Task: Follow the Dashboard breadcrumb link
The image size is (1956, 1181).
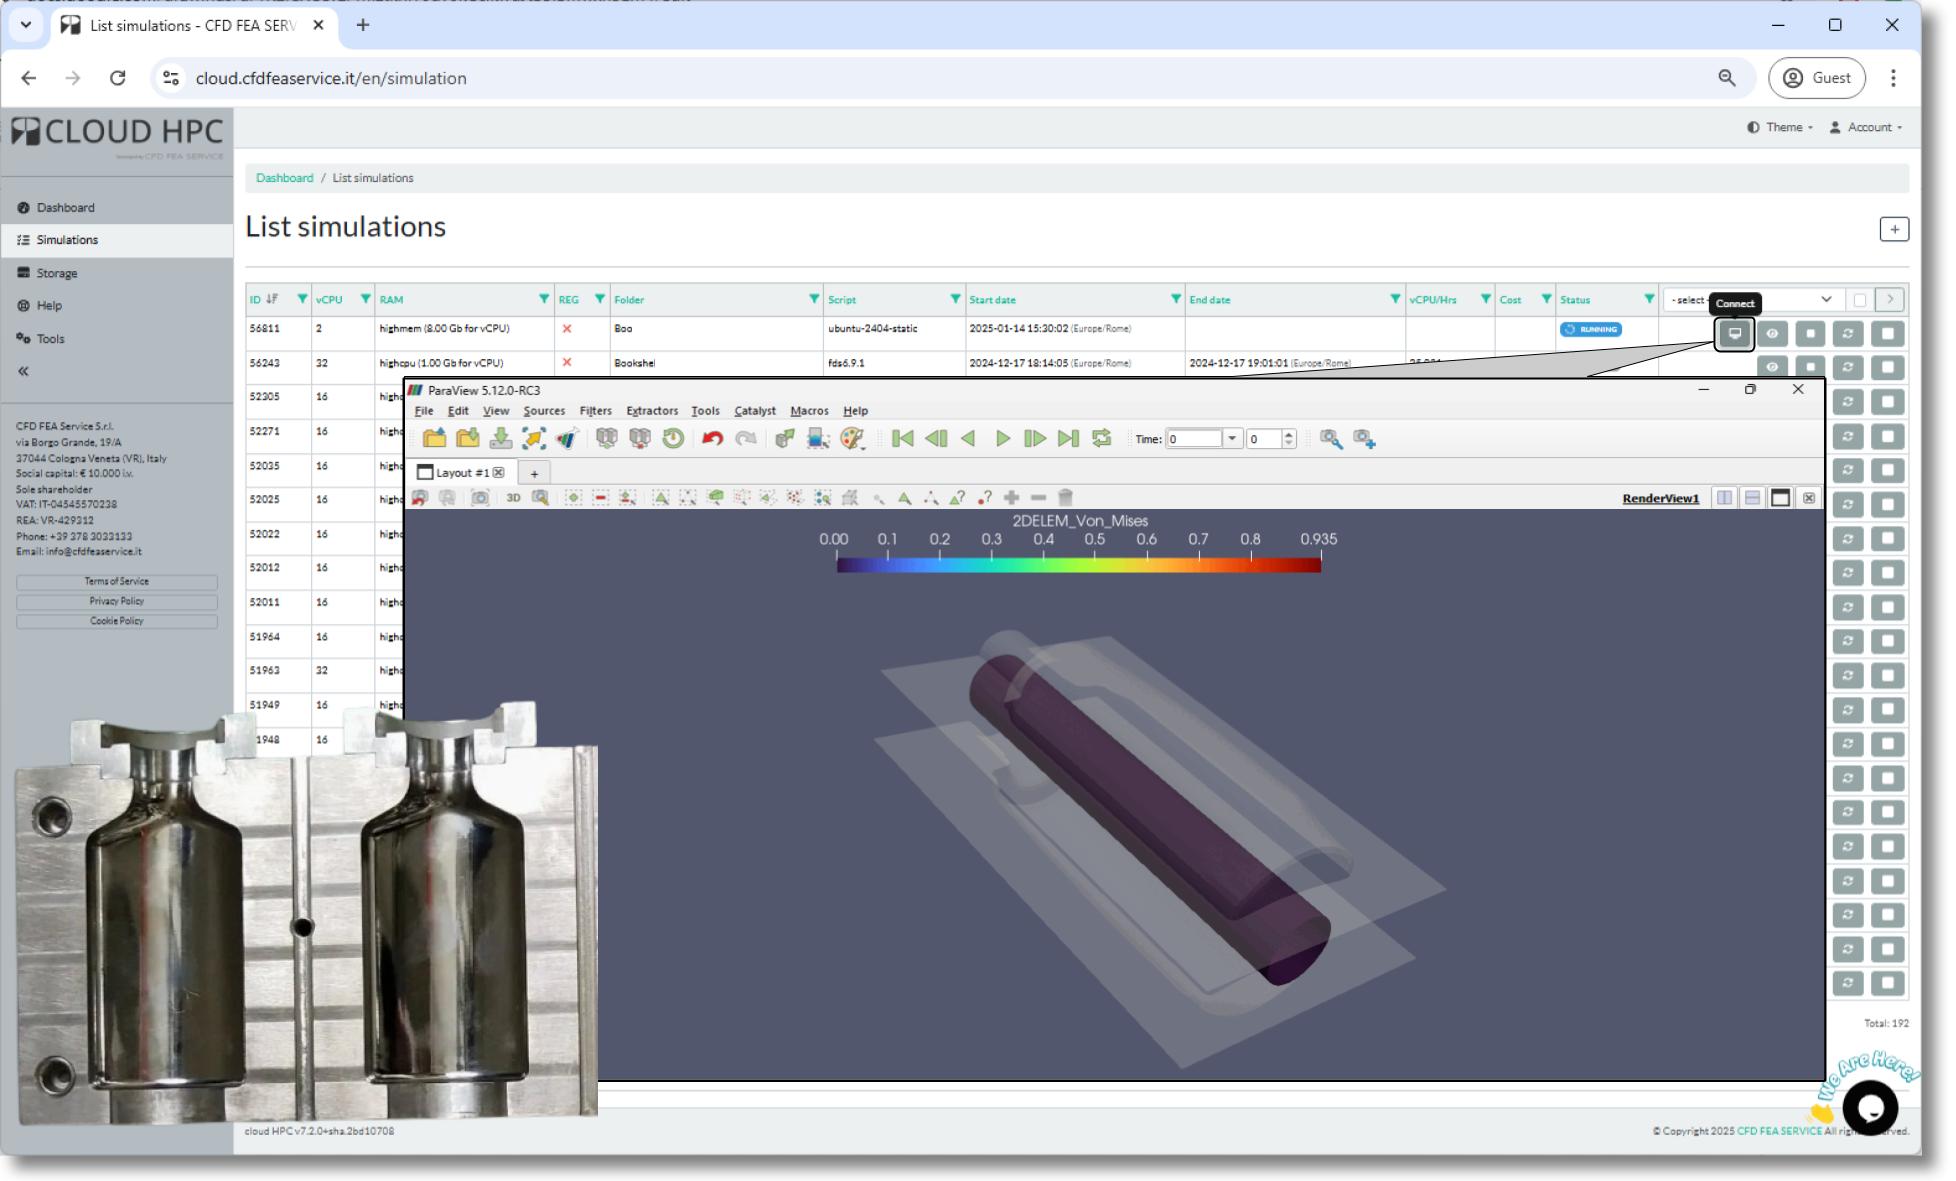Action: (284, 178)
